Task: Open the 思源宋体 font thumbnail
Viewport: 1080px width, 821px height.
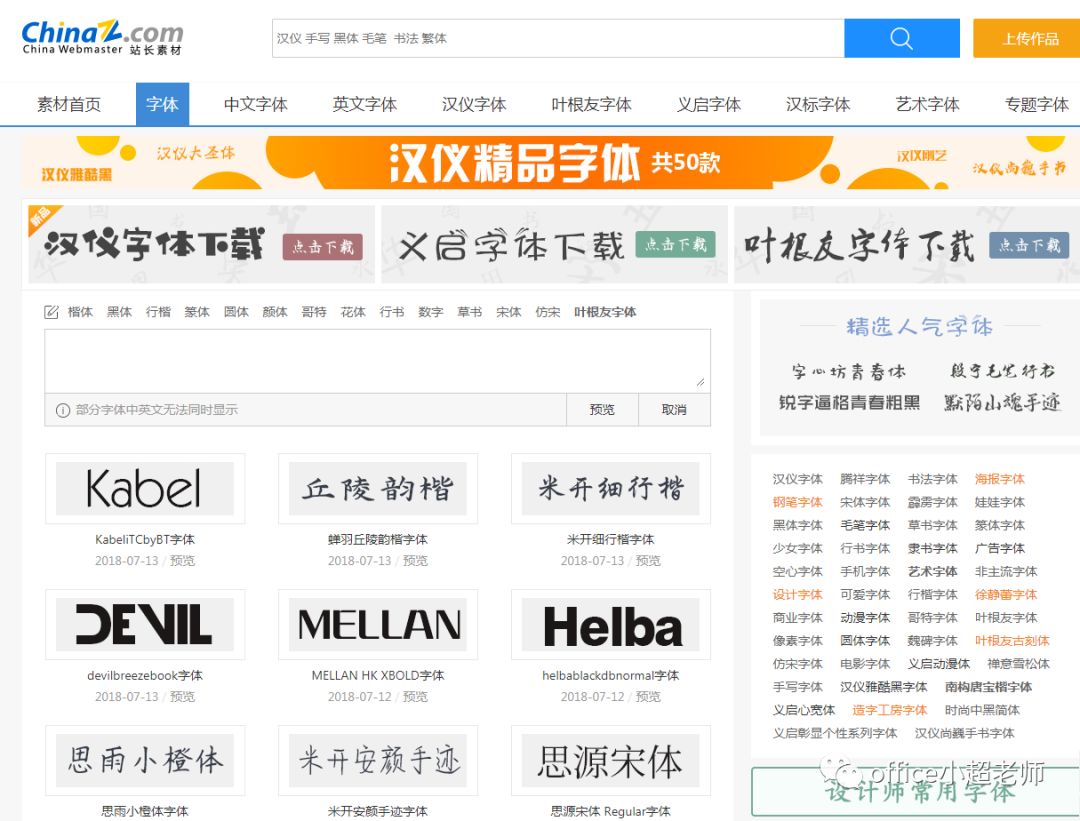Action: [x=610, y=760]
